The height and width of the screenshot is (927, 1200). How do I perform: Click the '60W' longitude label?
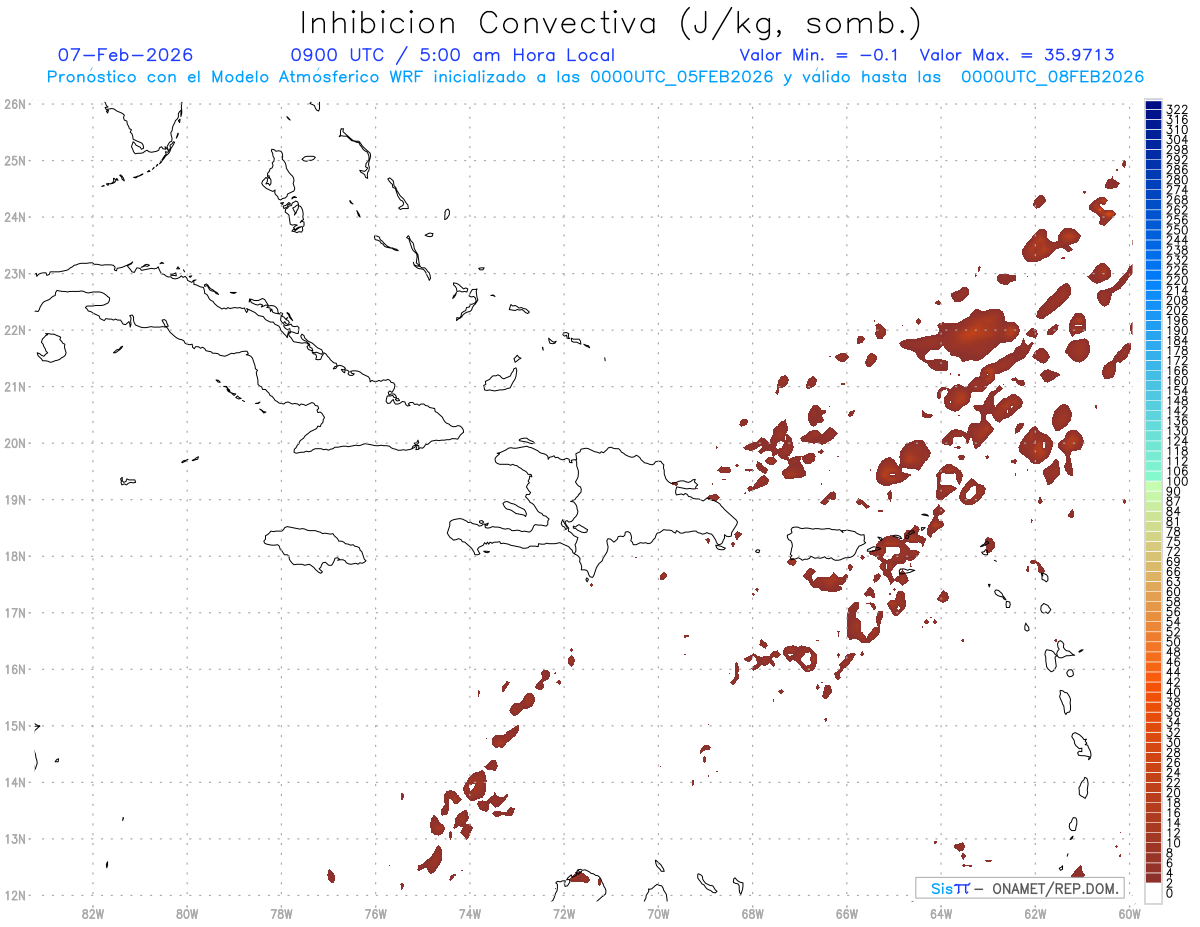1130,912
